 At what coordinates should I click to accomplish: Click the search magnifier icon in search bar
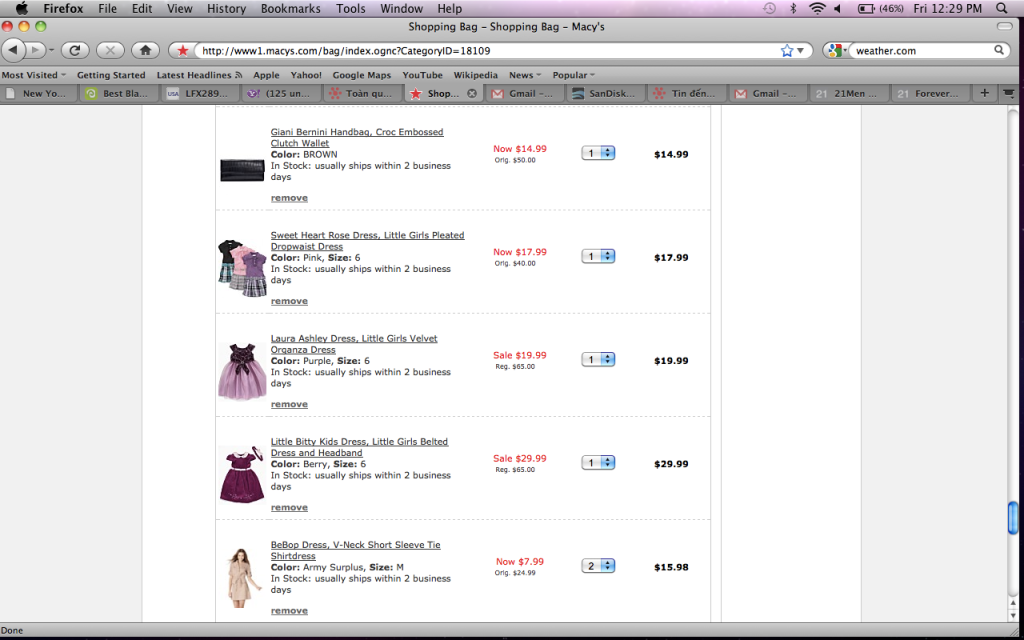[x=999, y=50]
